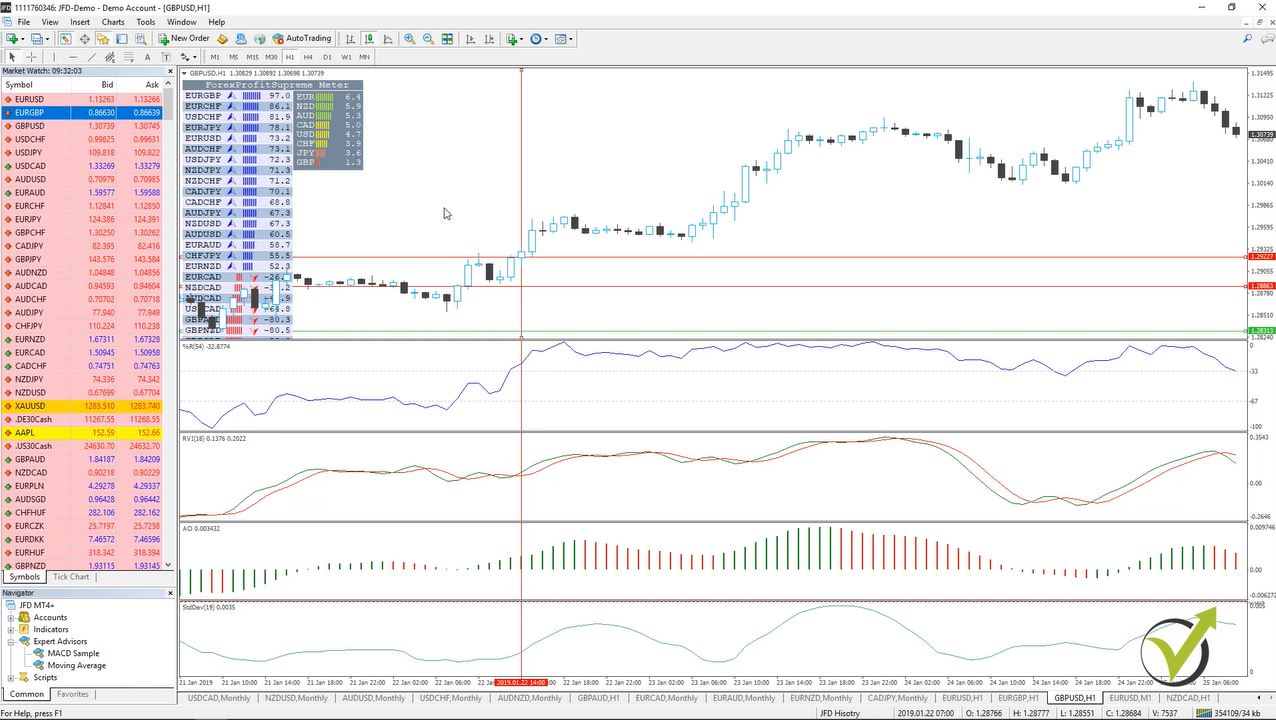This screenshot has height=720, width=1276.
Task: Open the Tick Chart view
Action: [x=70, y=577]
